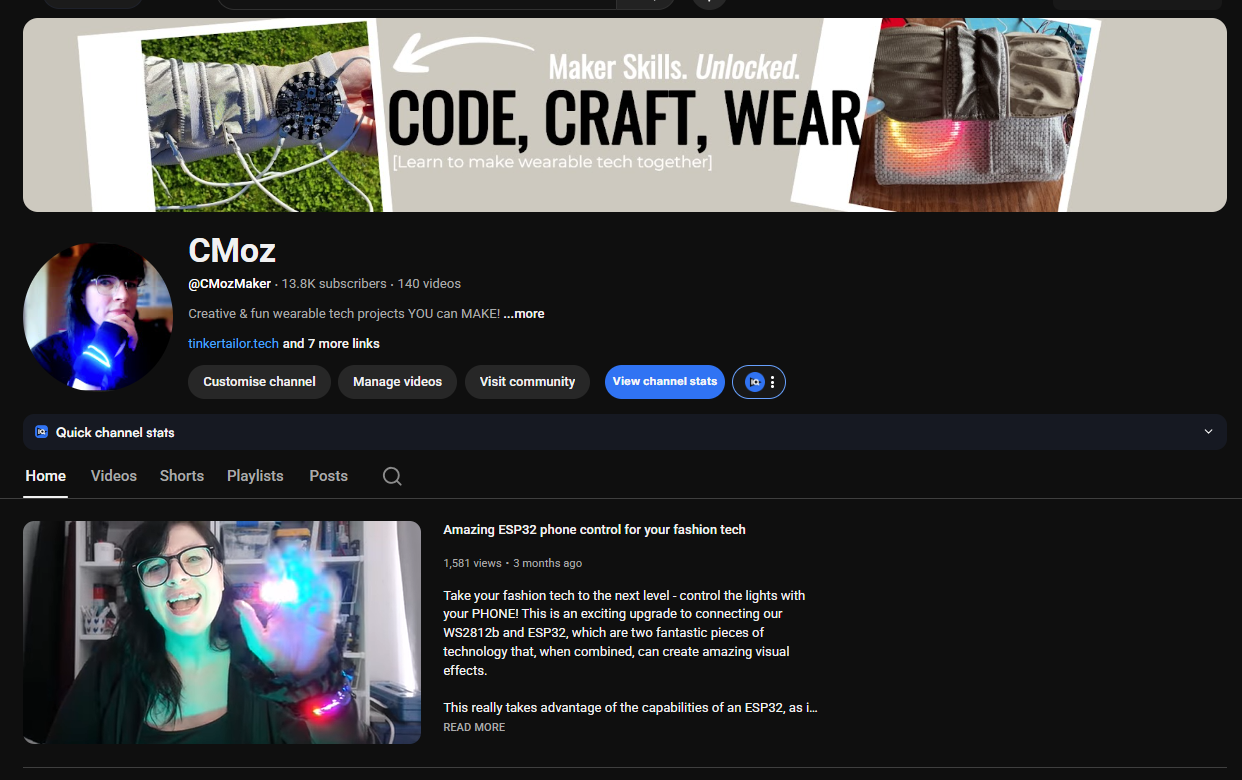Open the tinkertailor.tech link
This screenshot has width=1242, height=780.
233,344
